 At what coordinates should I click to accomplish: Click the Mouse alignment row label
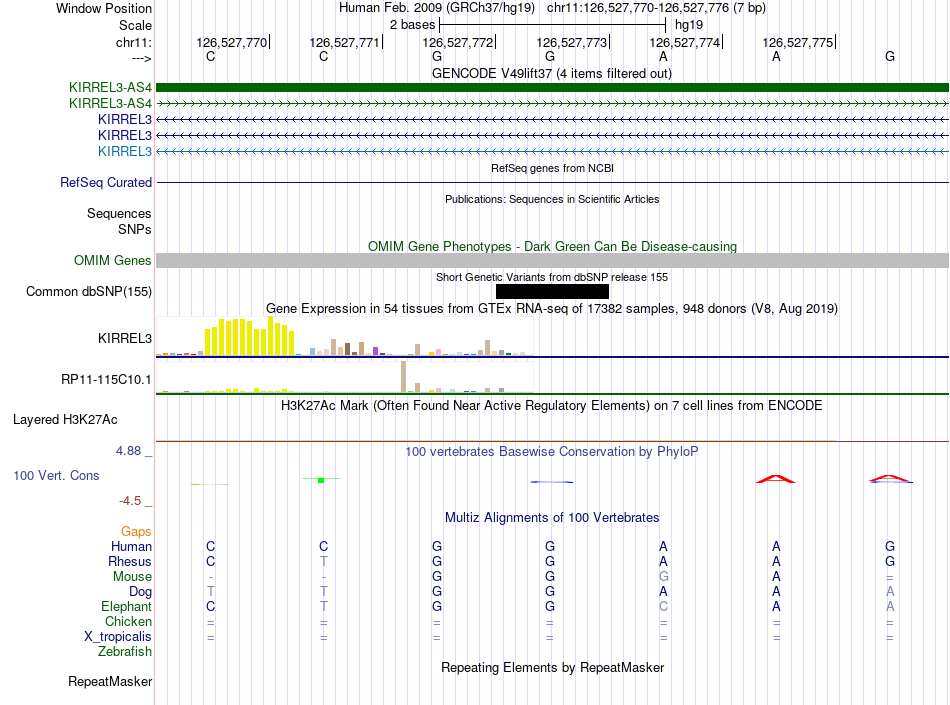click(132, 577)
